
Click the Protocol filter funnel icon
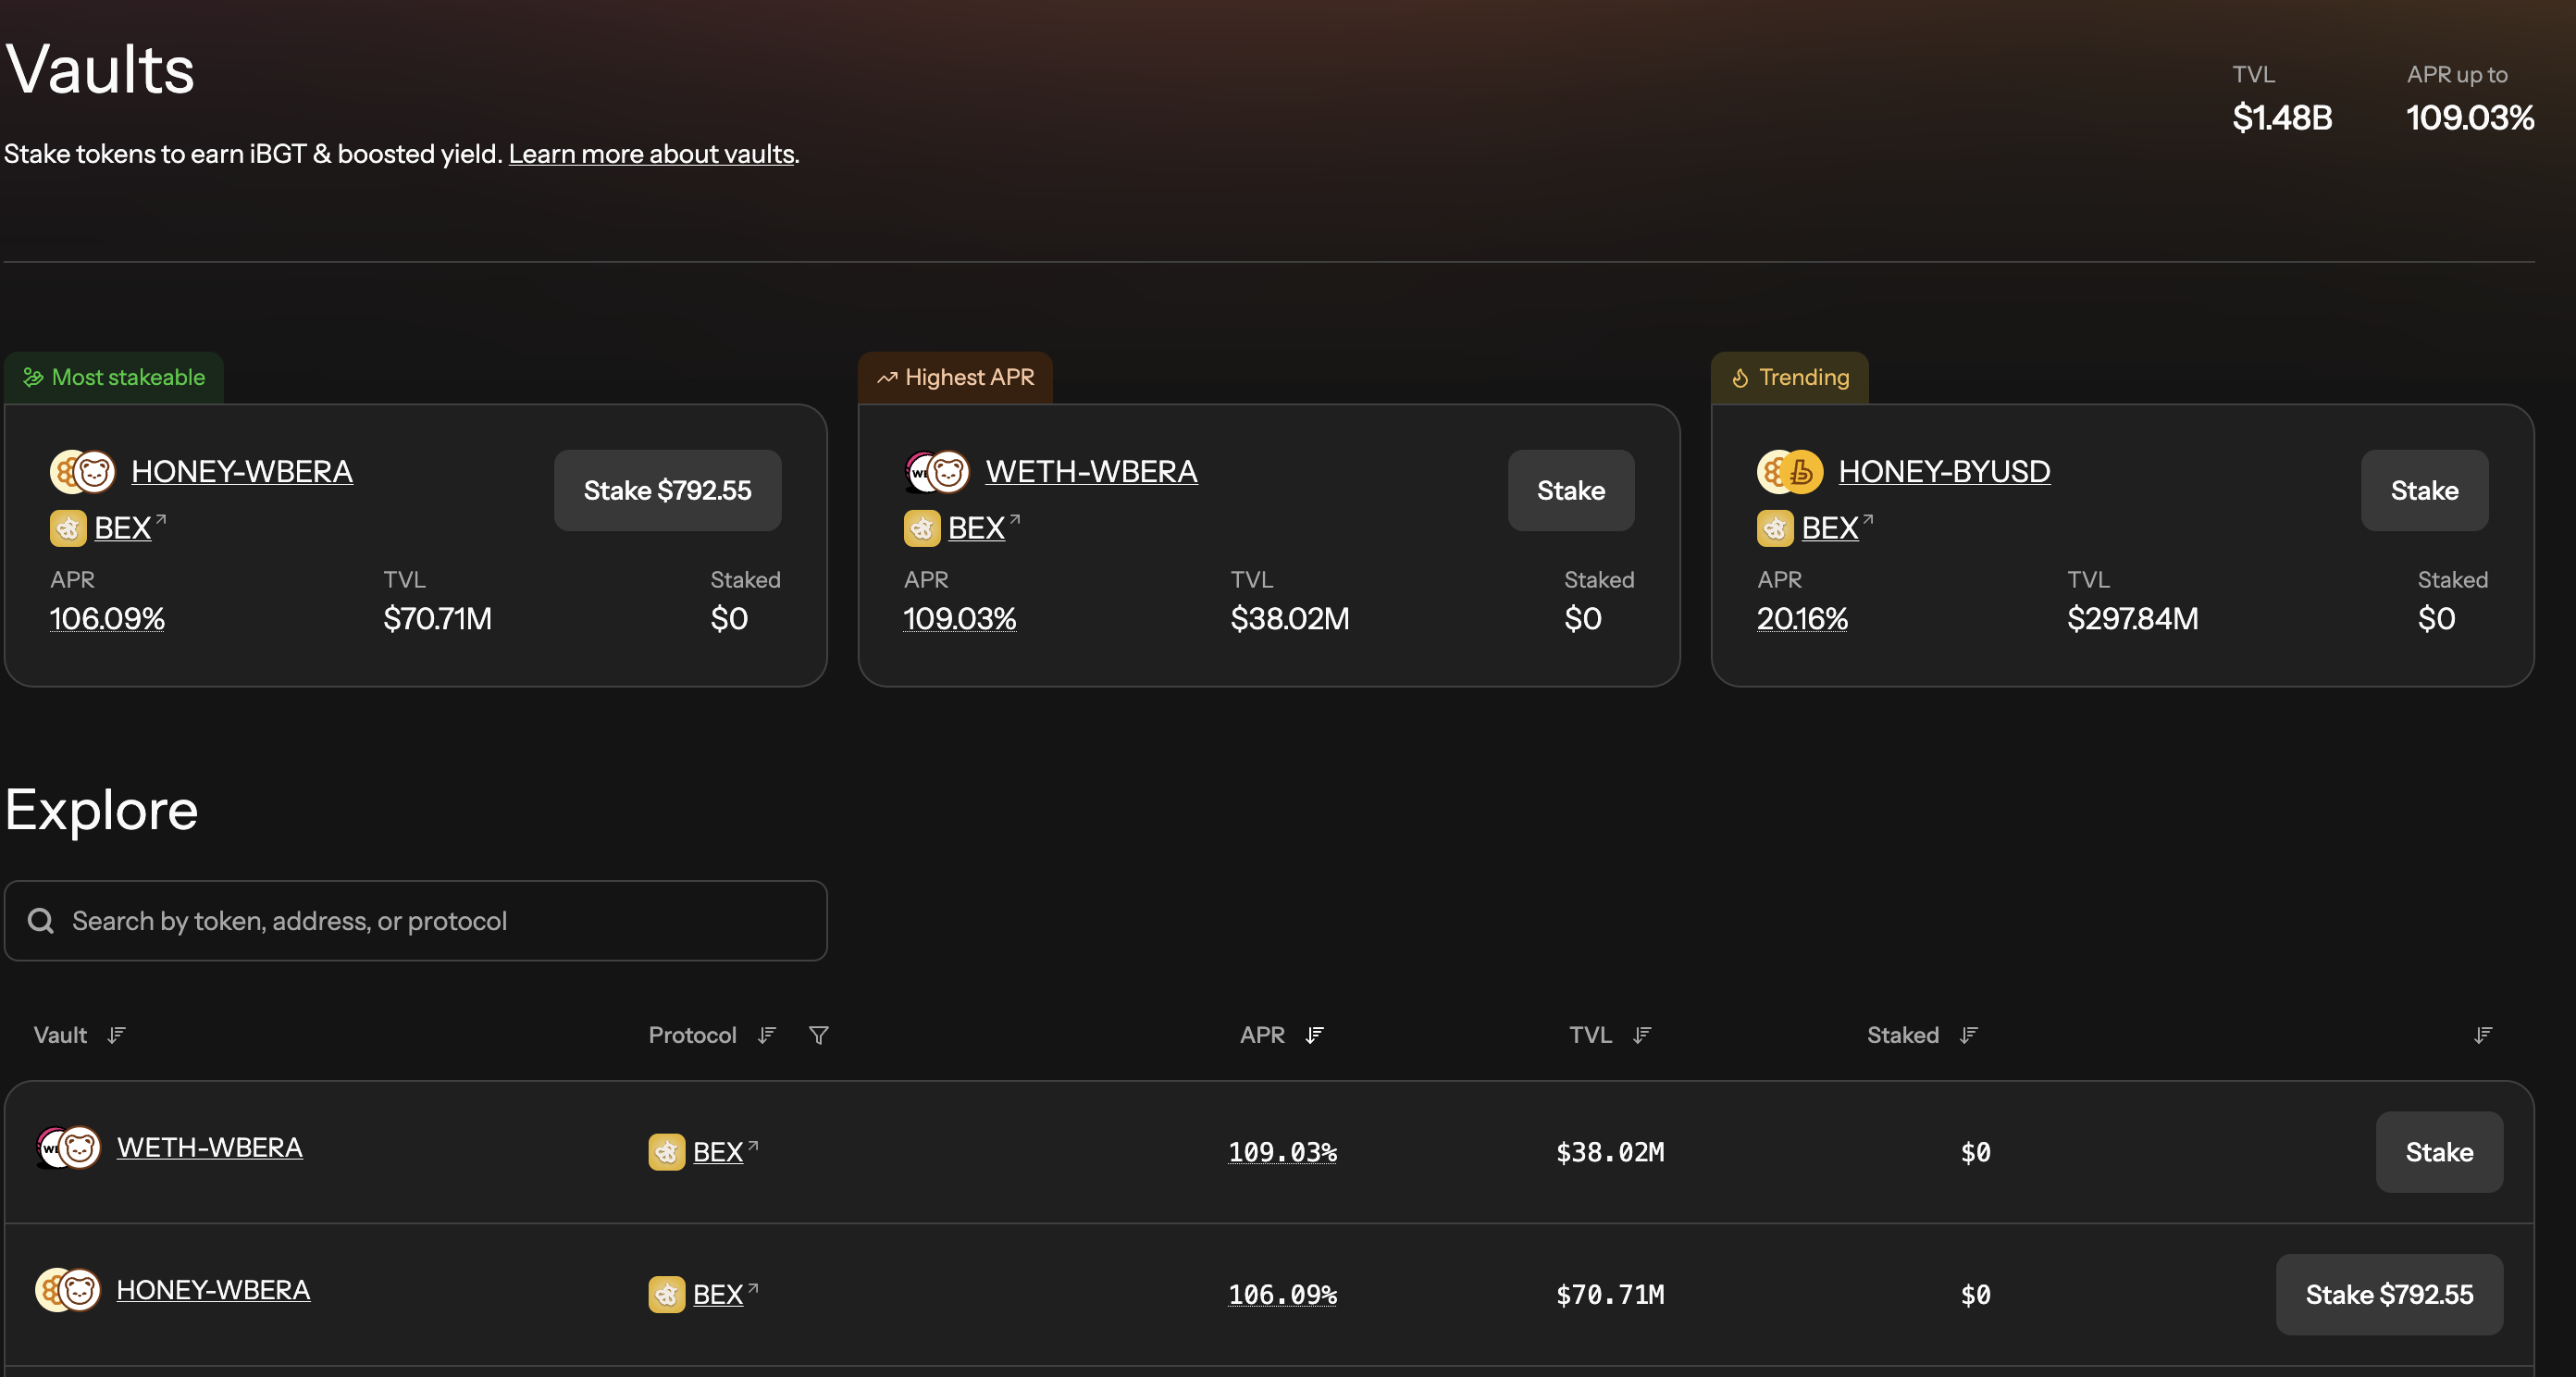coord(818,1035)
